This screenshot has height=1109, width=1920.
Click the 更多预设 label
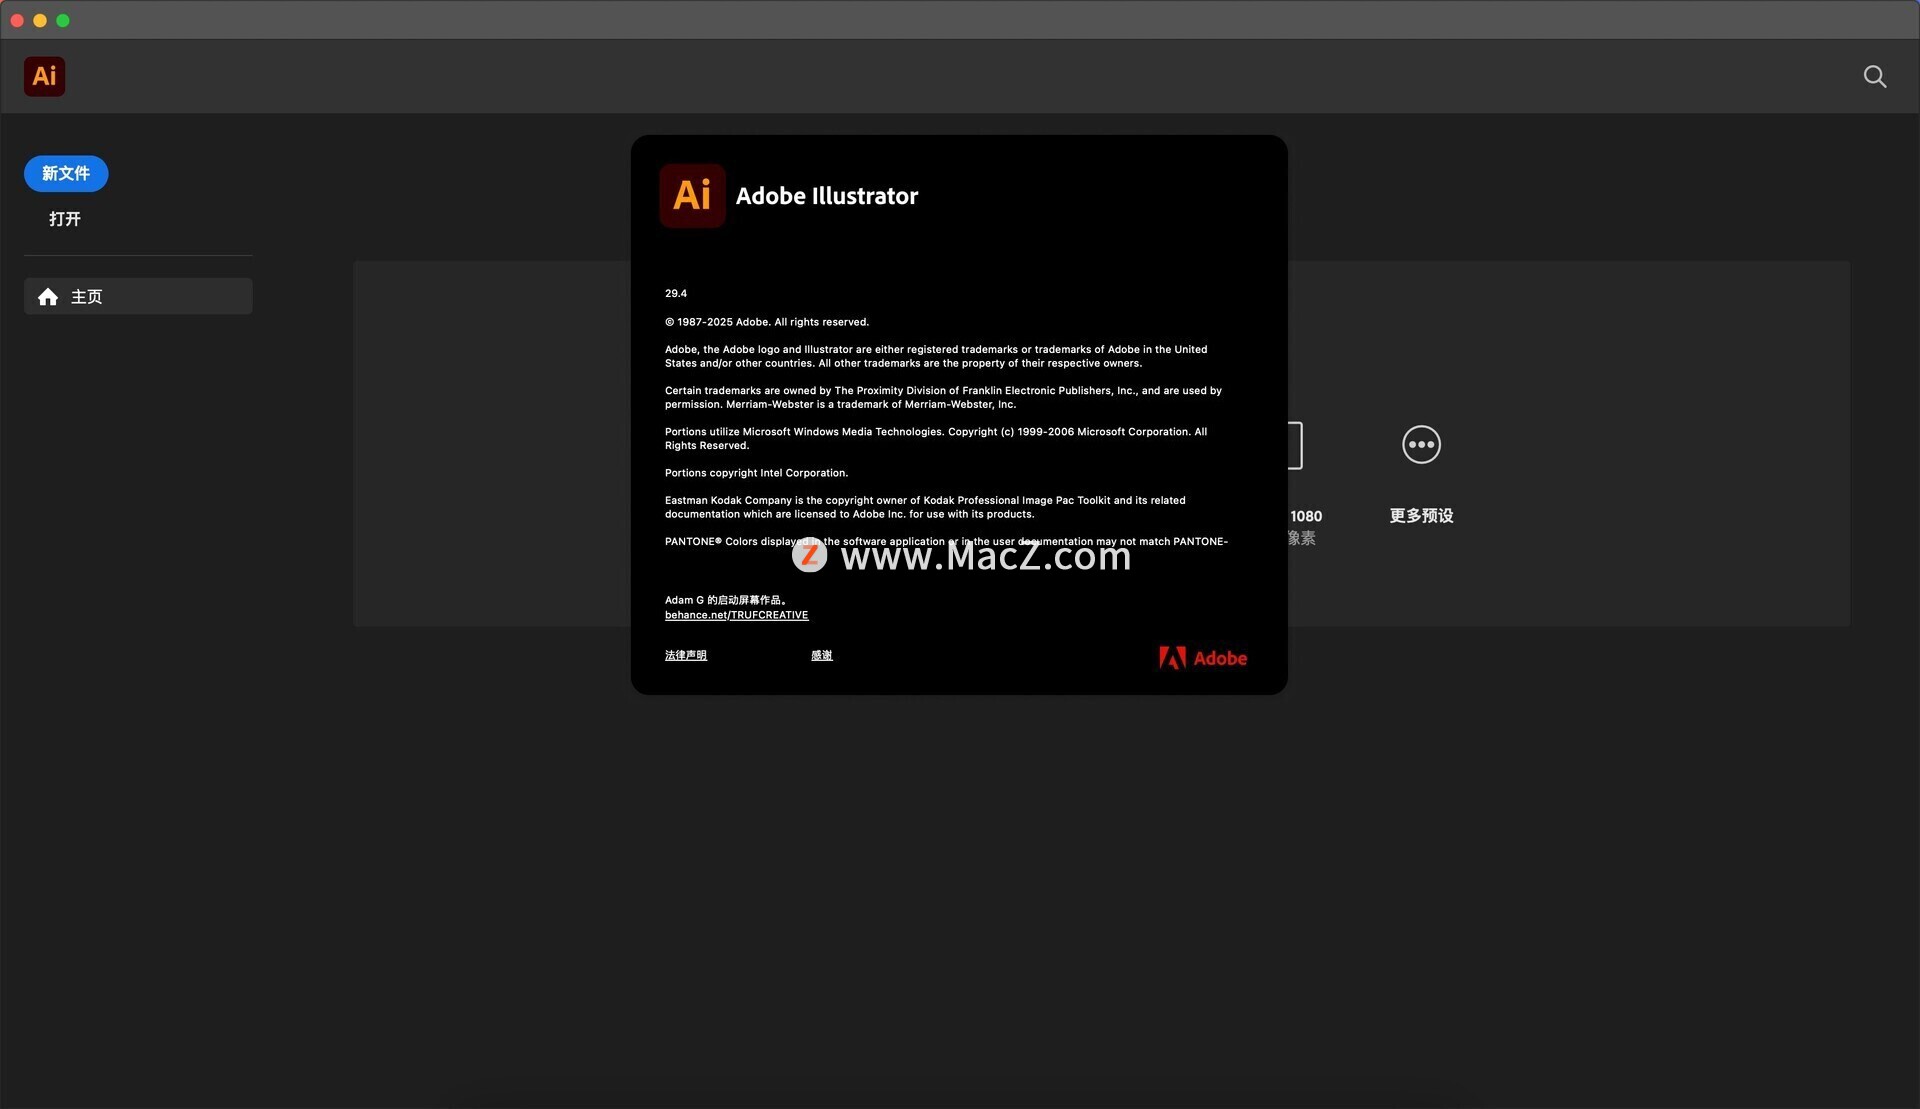[x=1421, y=516]
